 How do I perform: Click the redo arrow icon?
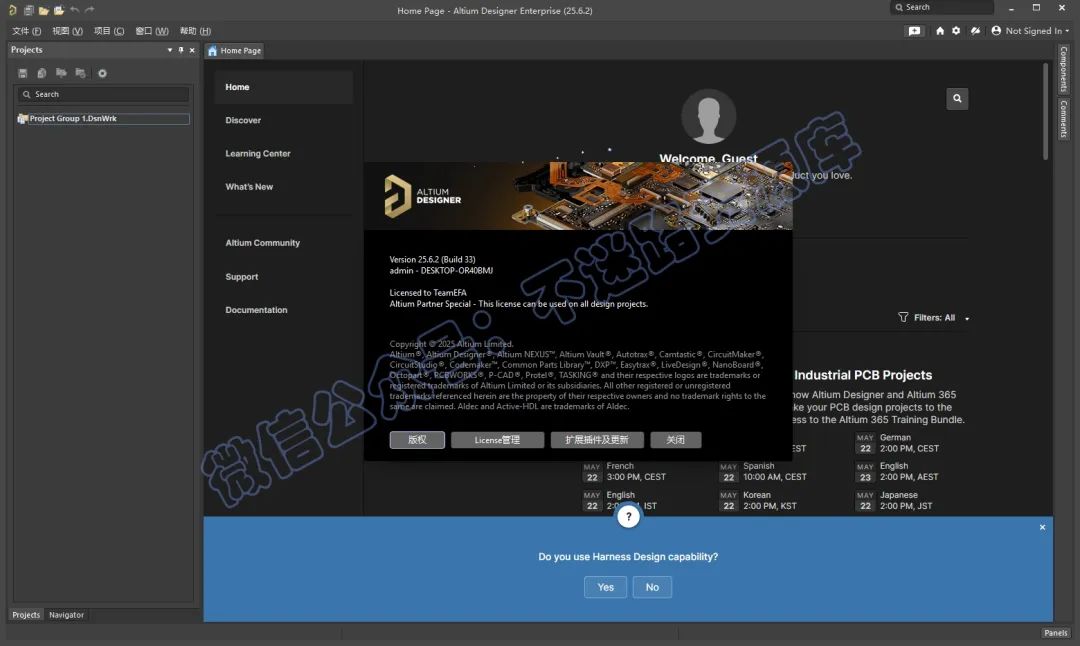(x=89, y=10)
